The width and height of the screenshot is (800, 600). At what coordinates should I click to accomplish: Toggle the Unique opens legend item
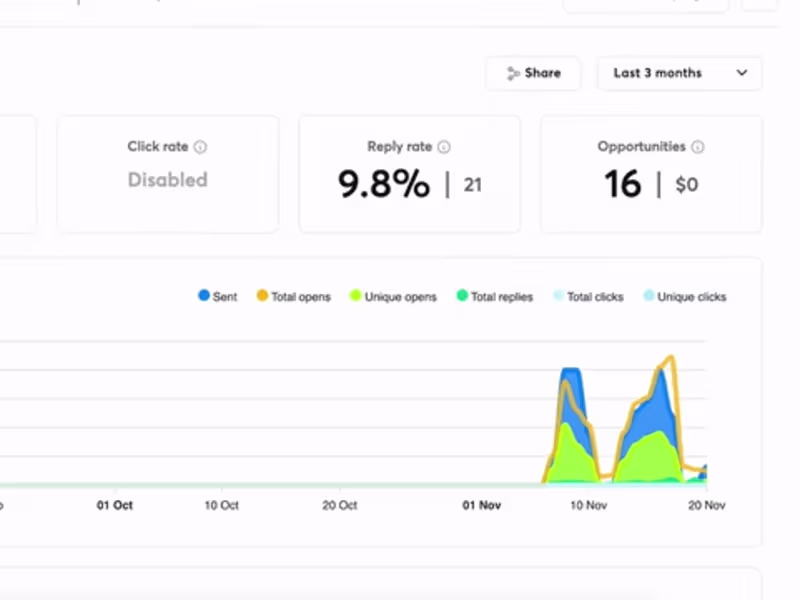pyautogui.click(x=393, y=296)
